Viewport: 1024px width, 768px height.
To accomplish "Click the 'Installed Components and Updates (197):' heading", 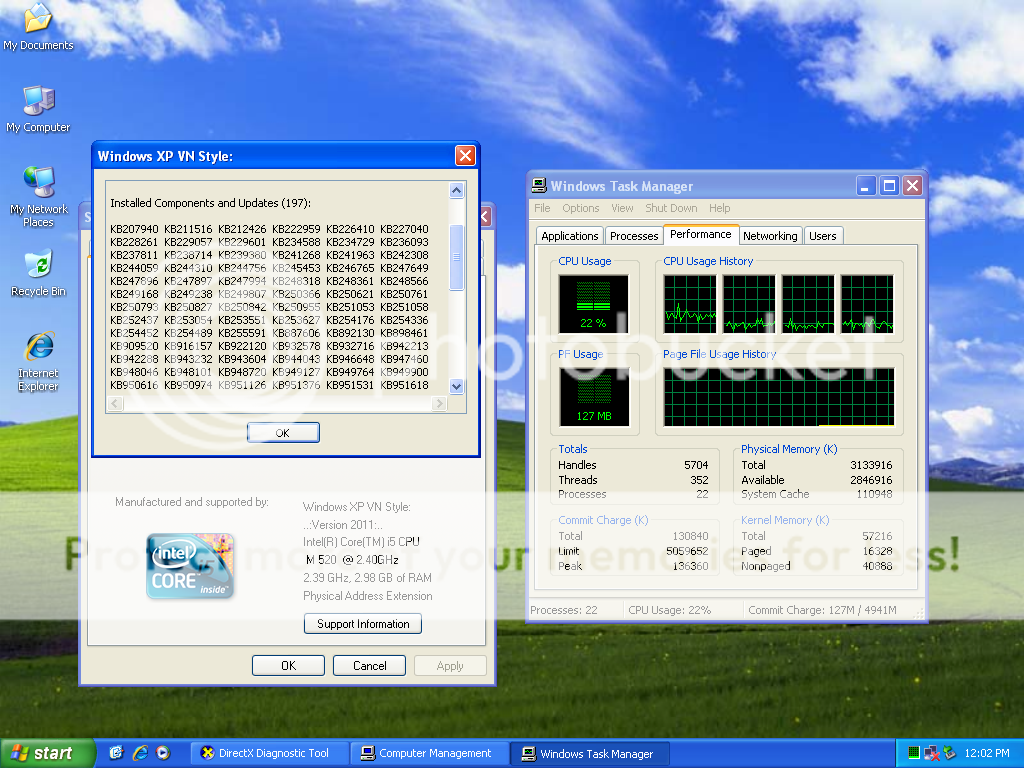I will coord(210,203).
